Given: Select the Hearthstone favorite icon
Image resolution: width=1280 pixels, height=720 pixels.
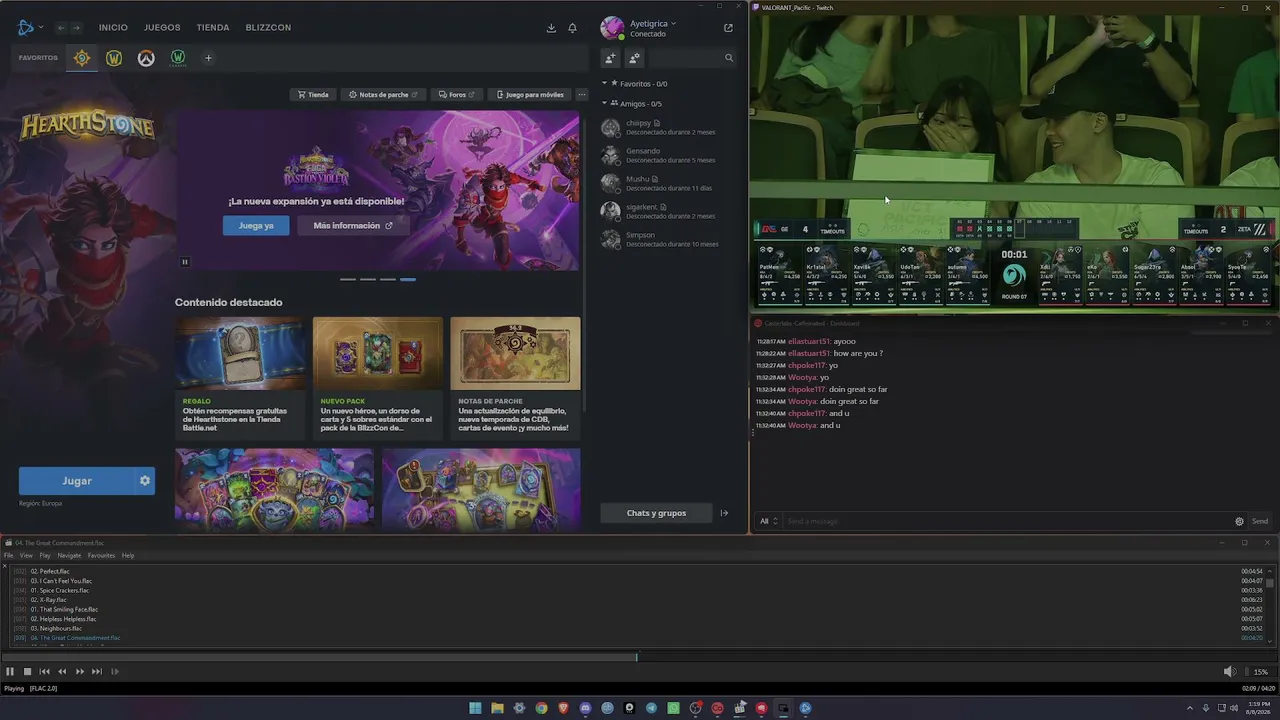Looking at the screenshot, I should (82, 58).
